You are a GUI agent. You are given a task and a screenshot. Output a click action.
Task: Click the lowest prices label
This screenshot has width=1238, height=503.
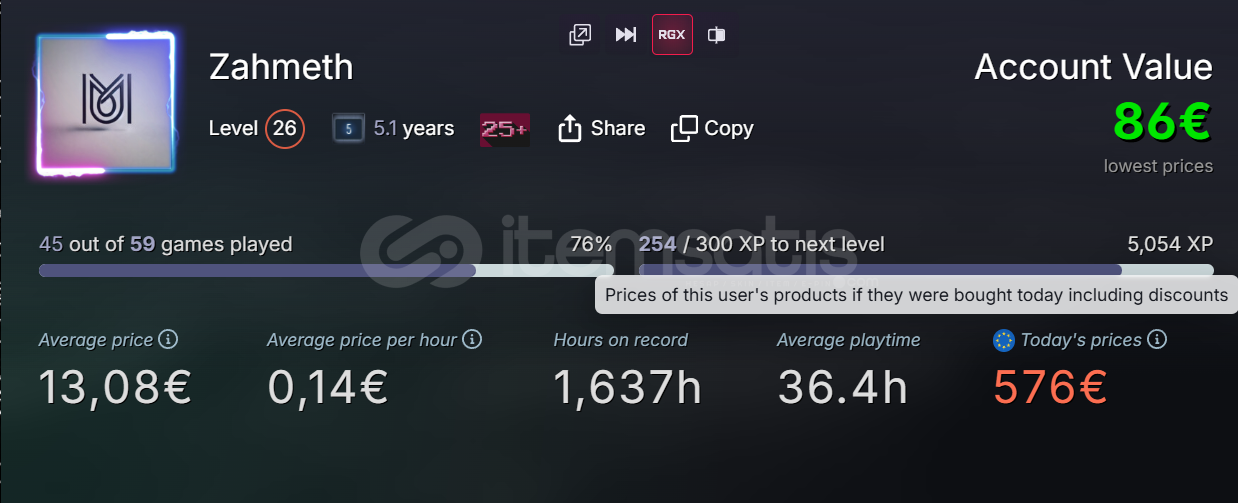pyautogui.click(x=1158, y=166)
